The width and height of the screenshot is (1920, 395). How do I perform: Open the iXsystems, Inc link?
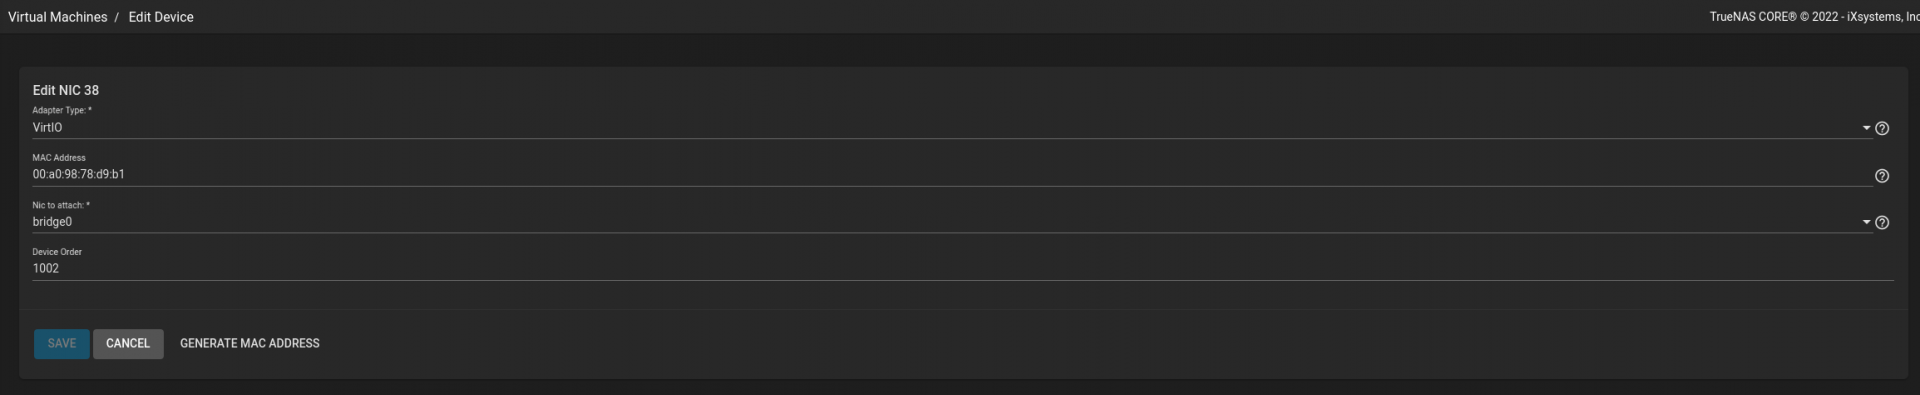click(x=1883, y=17)
